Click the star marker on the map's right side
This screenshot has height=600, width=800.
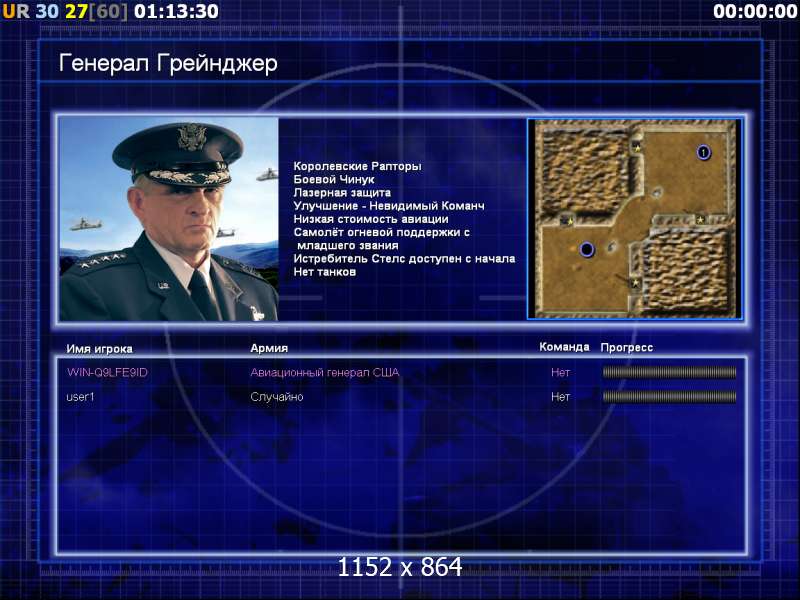click(701, 219)
